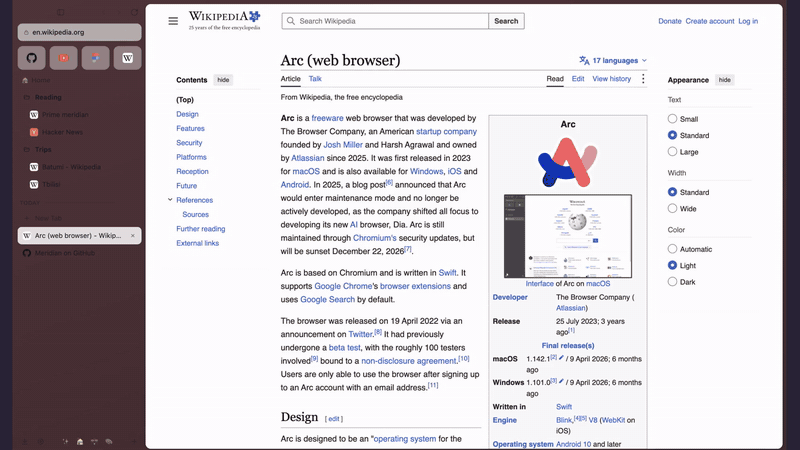Select Standard text size
Viewport: 800px width, 450px height.
(x=672, y=135)
